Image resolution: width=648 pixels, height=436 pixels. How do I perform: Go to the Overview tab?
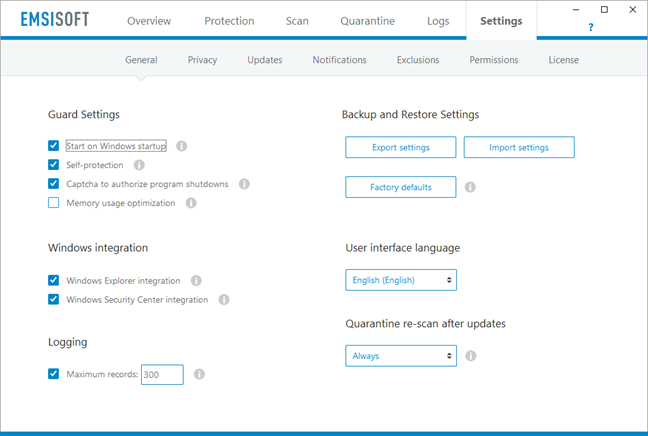click(149, 21)
